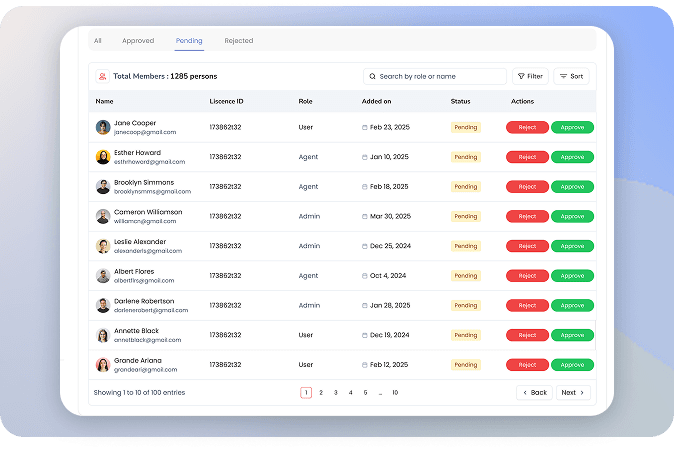Click calendar icon beside Dec 25, 2024
Image resolution: width=674 pixels, height=450 pixels.
(x=365, y=246)
